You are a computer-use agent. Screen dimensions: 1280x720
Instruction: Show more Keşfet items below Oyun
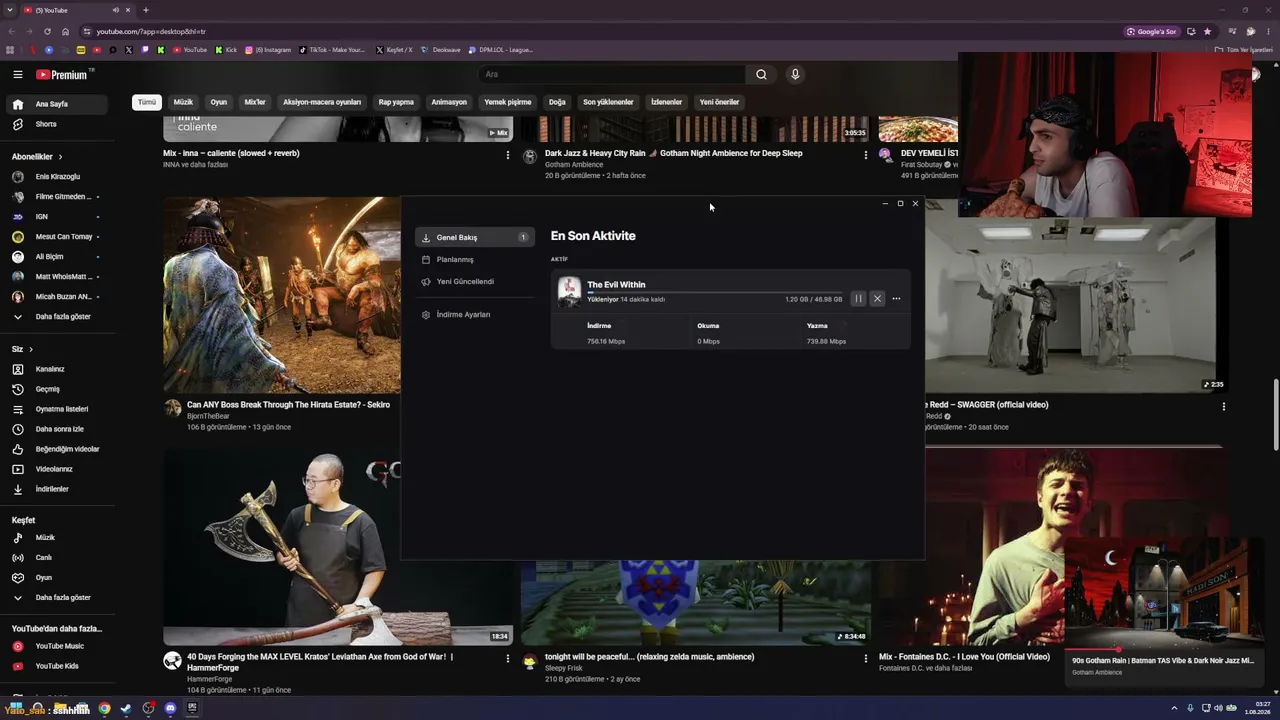coord(58,598)
